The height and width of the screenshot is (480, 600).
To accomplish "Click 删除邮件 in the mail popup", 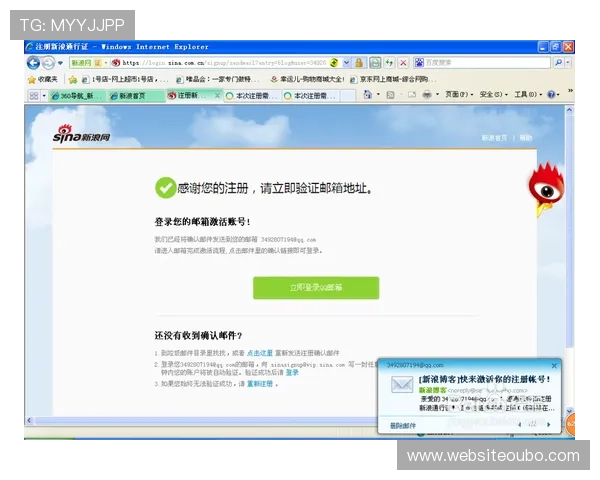I will coord(403,426).
